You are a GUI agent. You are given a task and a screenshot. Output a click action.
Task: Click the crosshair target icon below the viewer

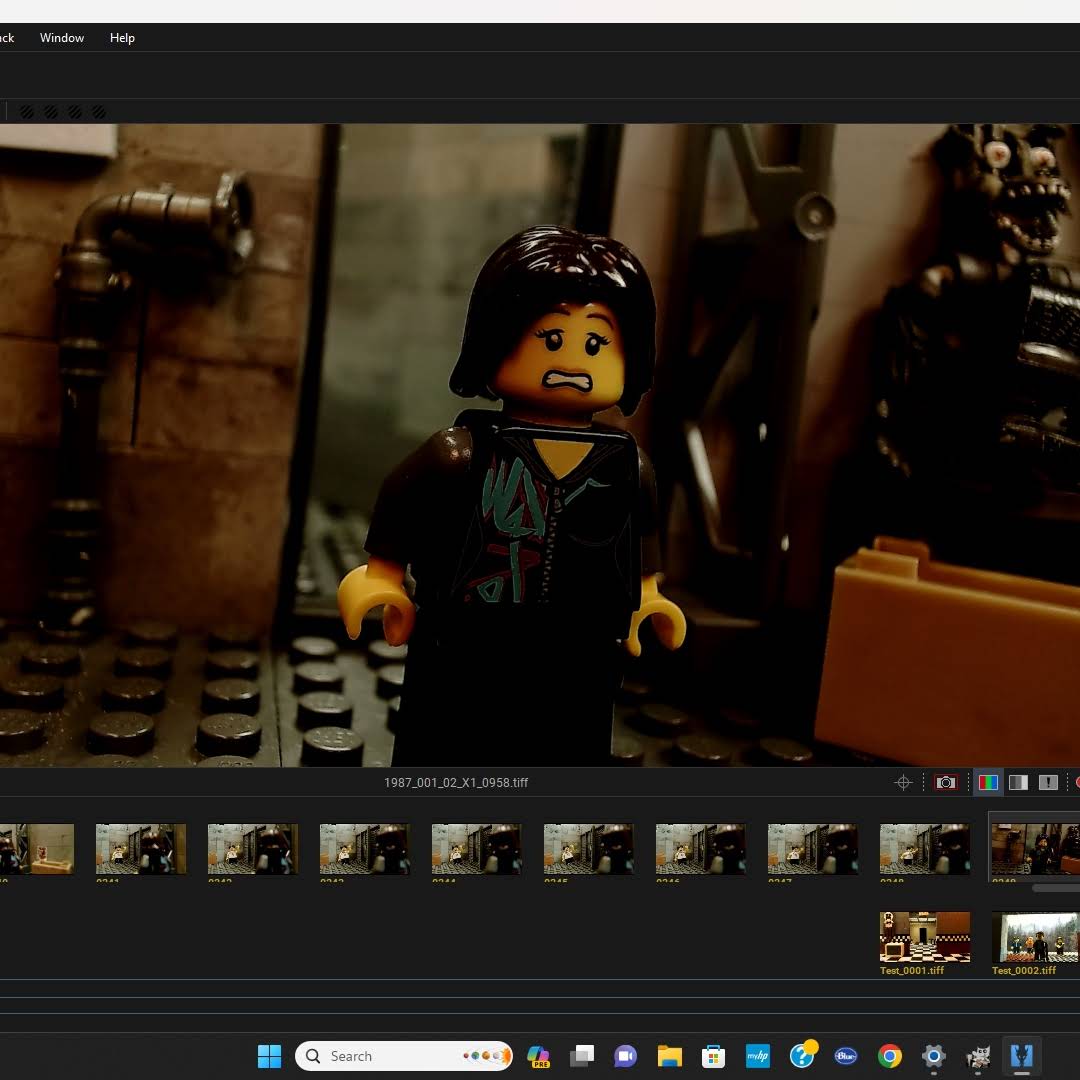pos(903,783)
